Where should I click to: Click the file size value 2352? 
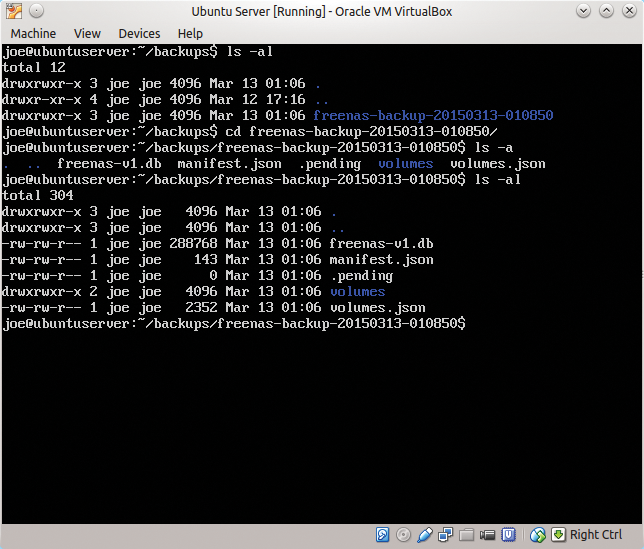201,308
